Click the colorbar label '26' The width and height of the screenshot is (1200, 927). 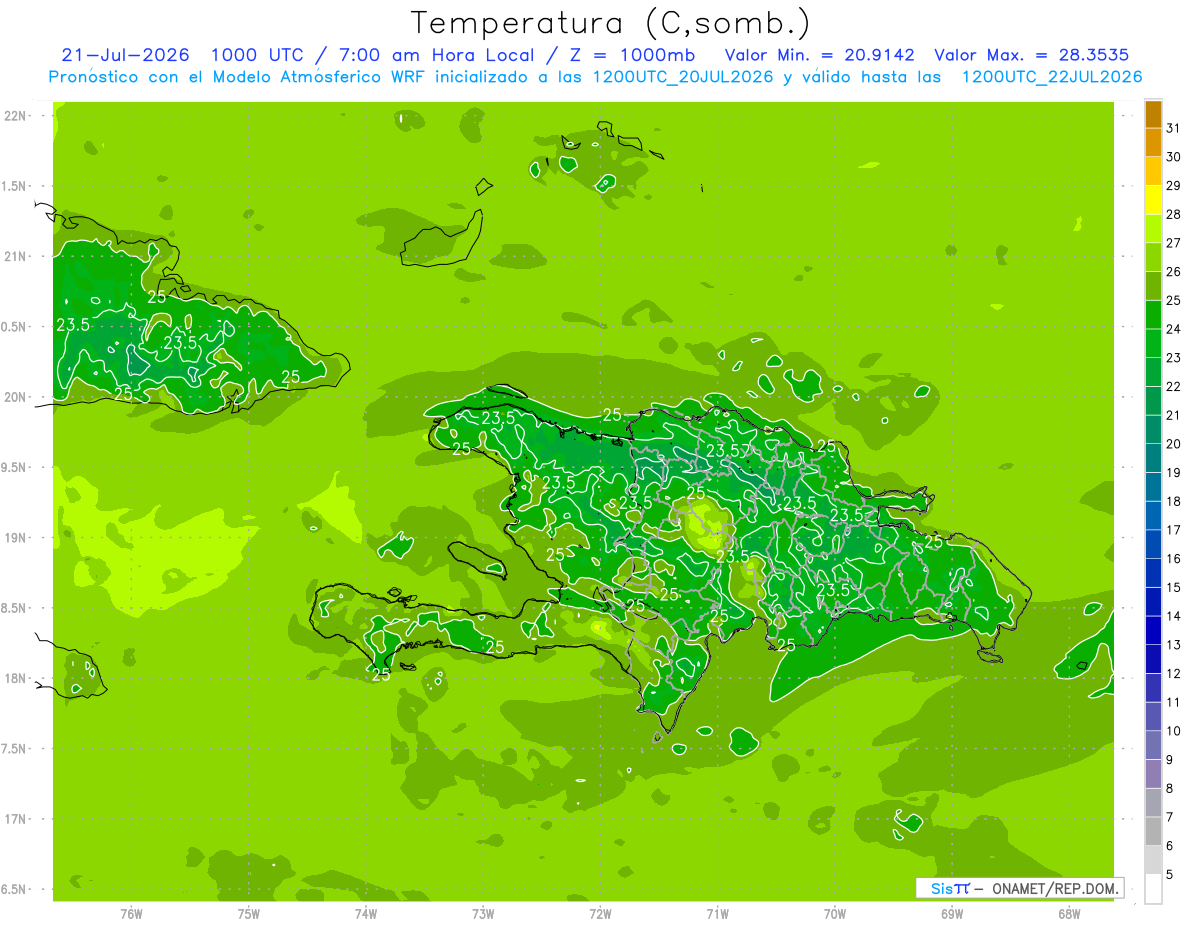click(1173, 272)
